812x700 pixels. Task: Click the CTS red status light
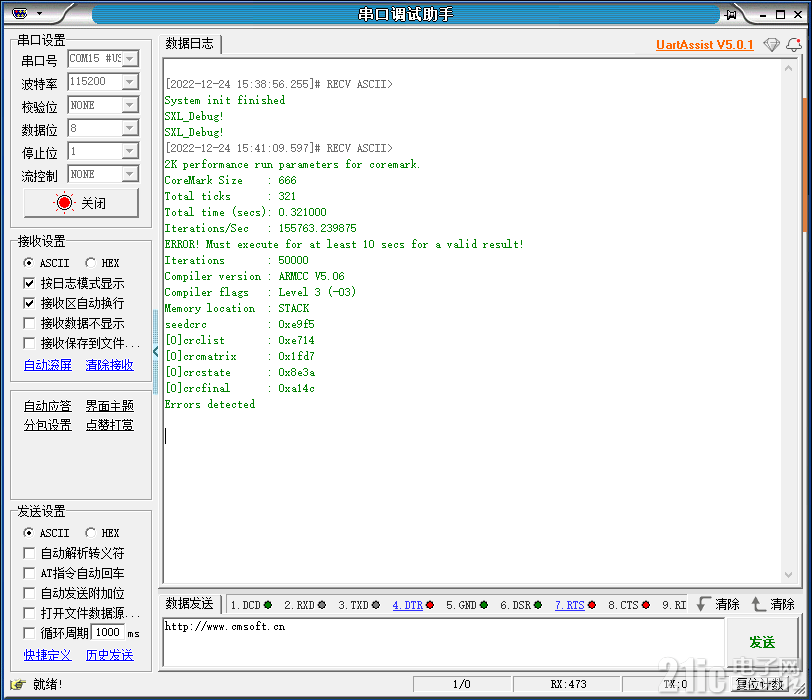click(x=646, y=605)
